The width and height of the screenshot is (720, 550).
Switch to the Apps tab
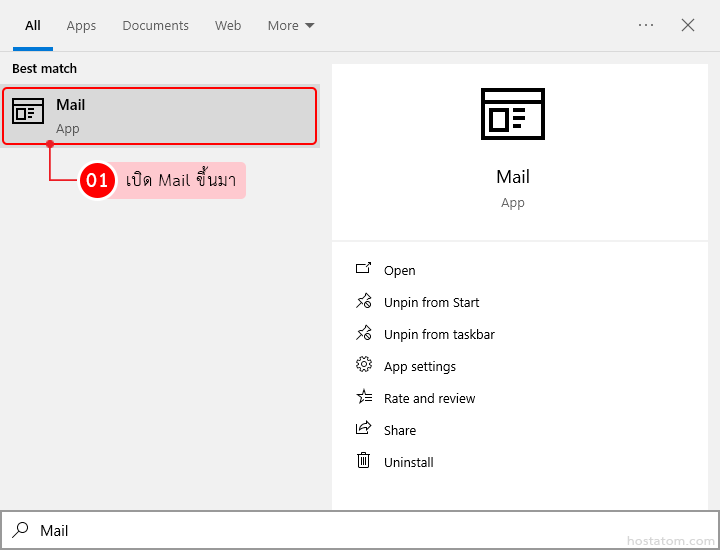click(x=81, y=26)
